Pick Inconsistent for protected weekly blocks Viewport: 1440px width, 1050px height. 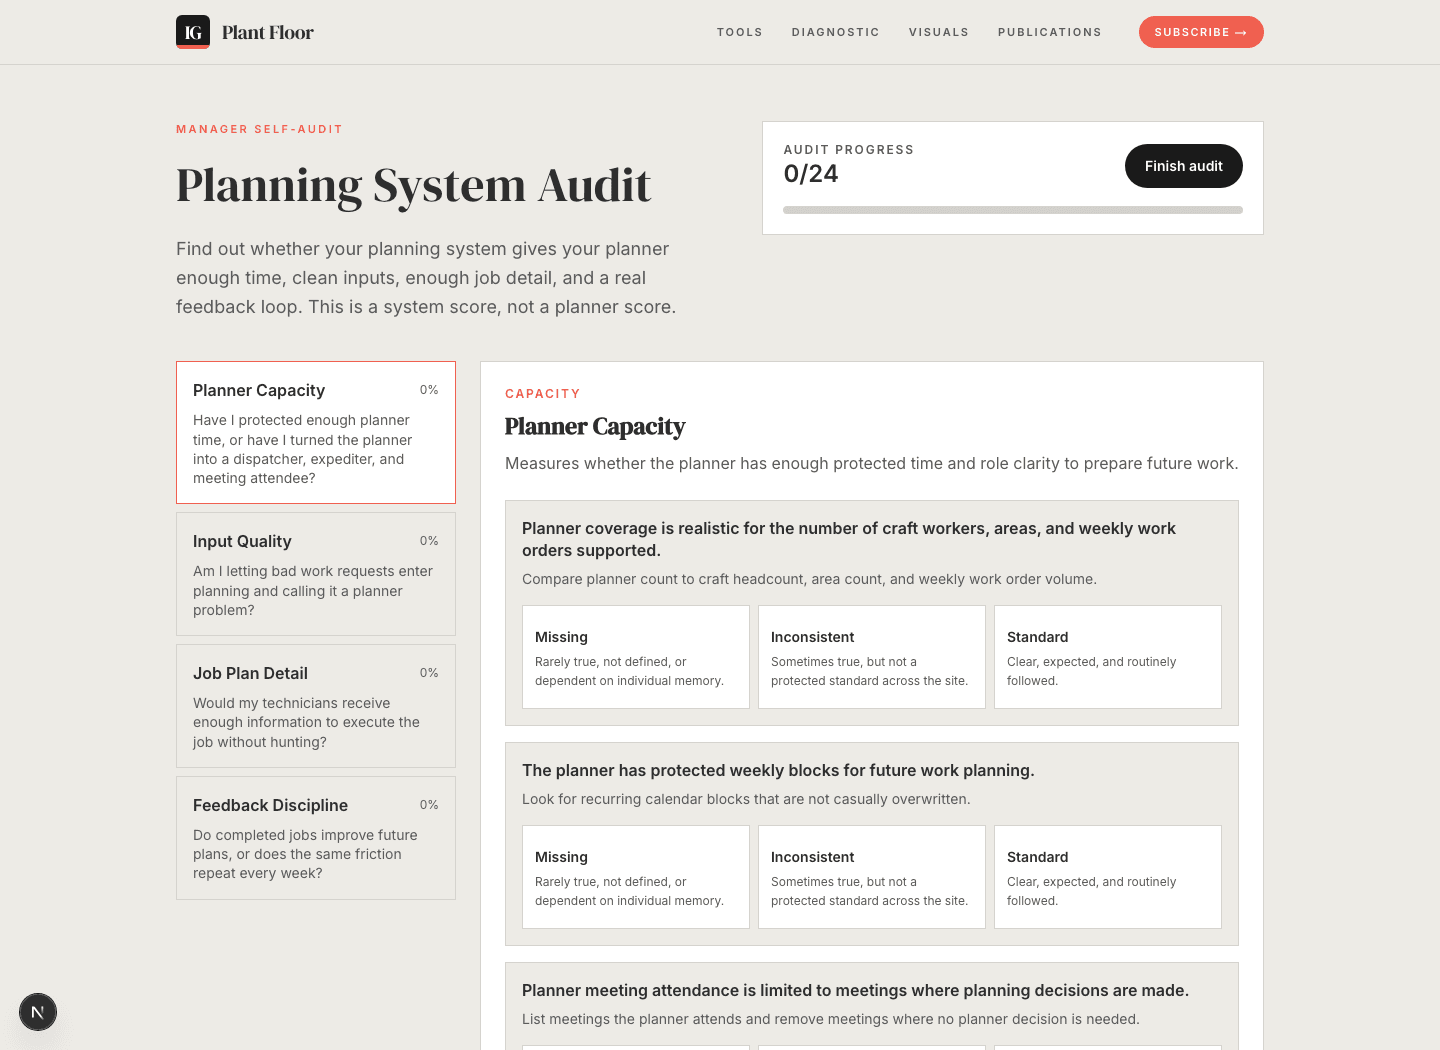coord(872,877)
